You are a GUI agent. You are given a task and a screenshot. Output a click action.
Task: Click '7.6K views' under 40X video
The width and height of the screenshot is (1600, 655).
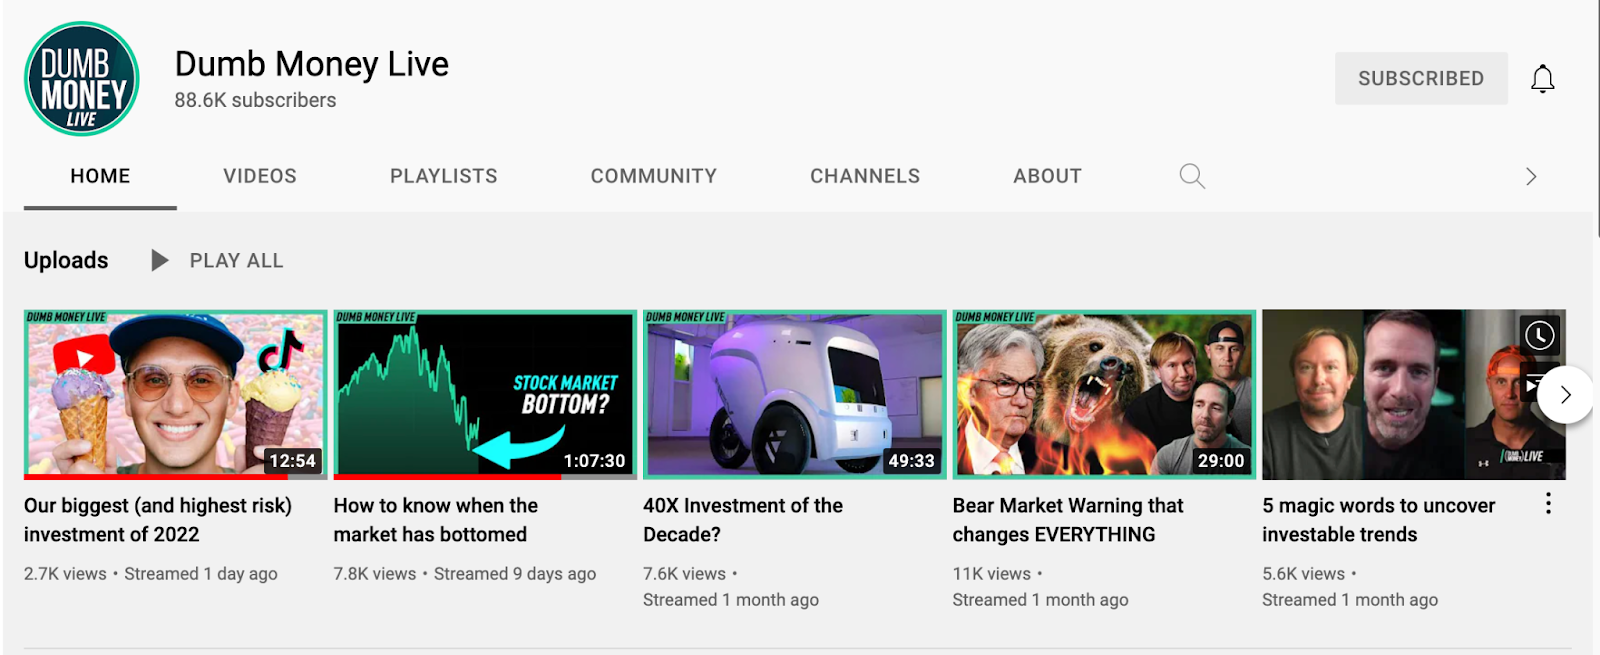click(x=684, y=574)
